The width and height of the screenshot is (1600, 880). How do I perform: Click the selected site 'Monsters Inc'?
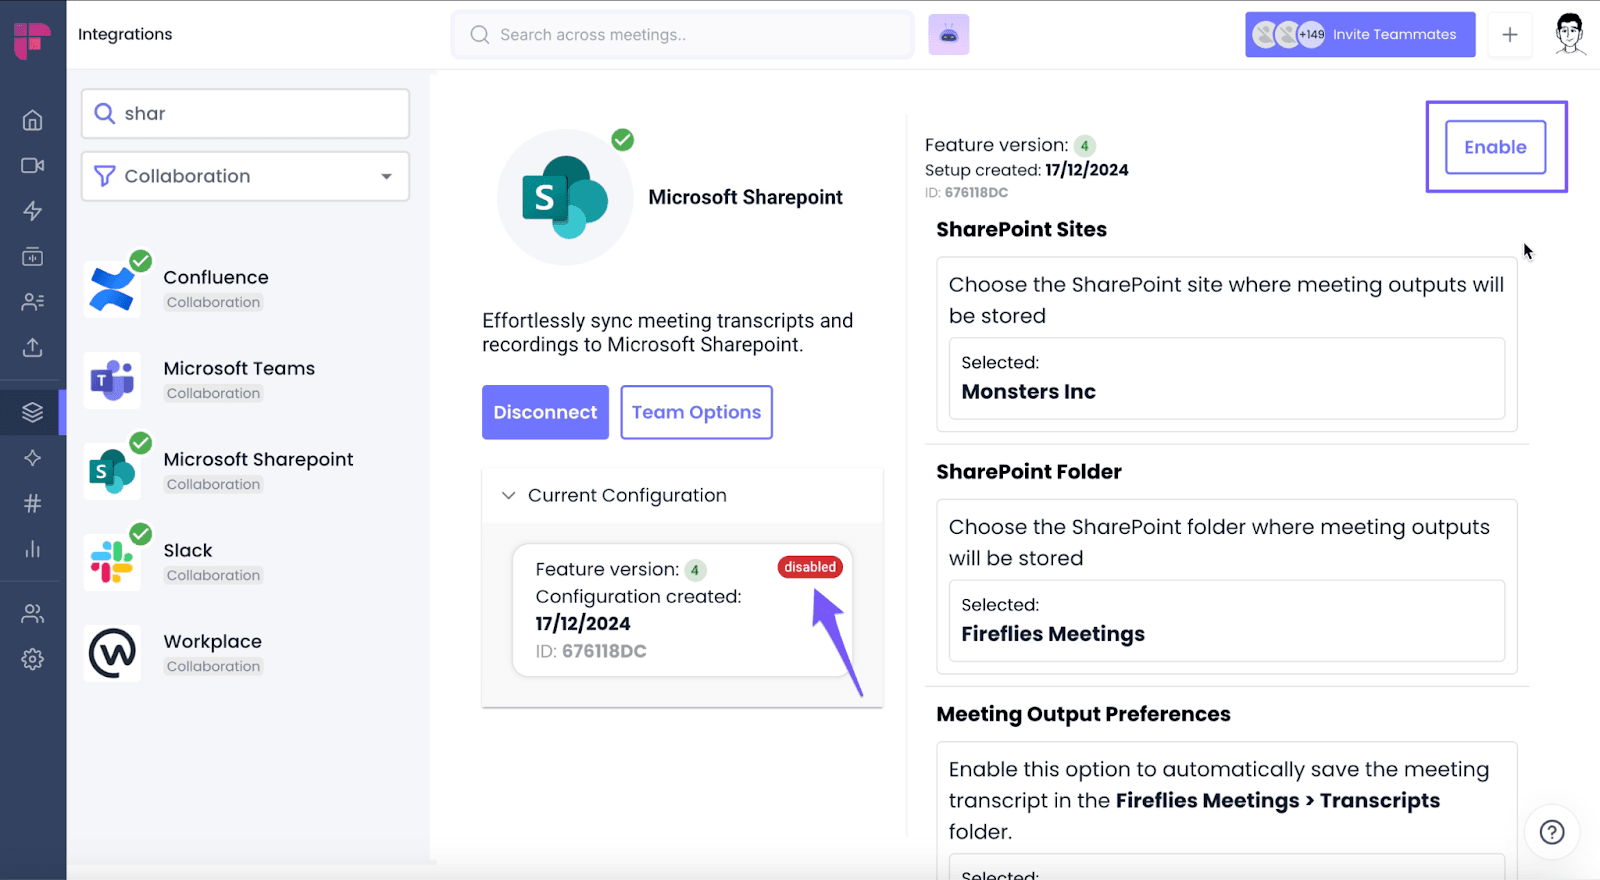[x=1028, y=392]
